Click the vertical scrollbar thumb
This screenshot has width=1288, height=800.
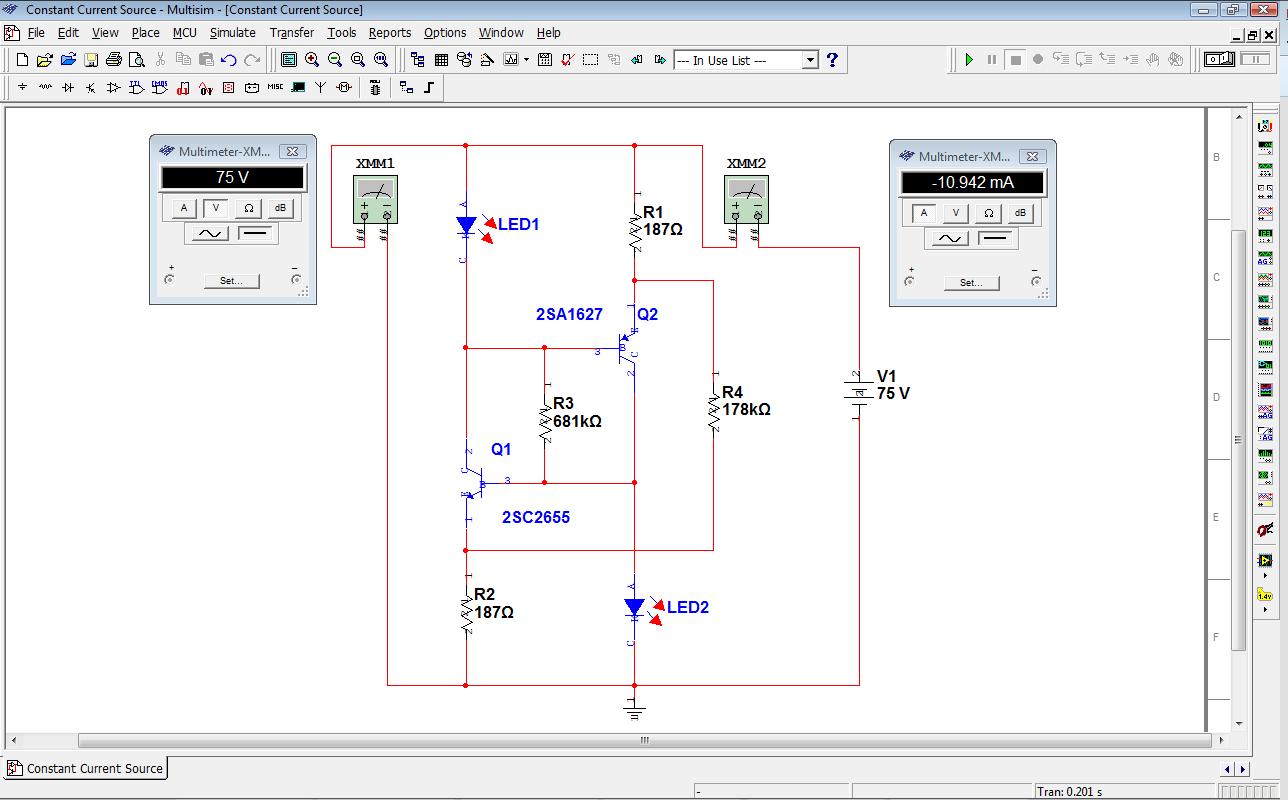coord(1239,439)
